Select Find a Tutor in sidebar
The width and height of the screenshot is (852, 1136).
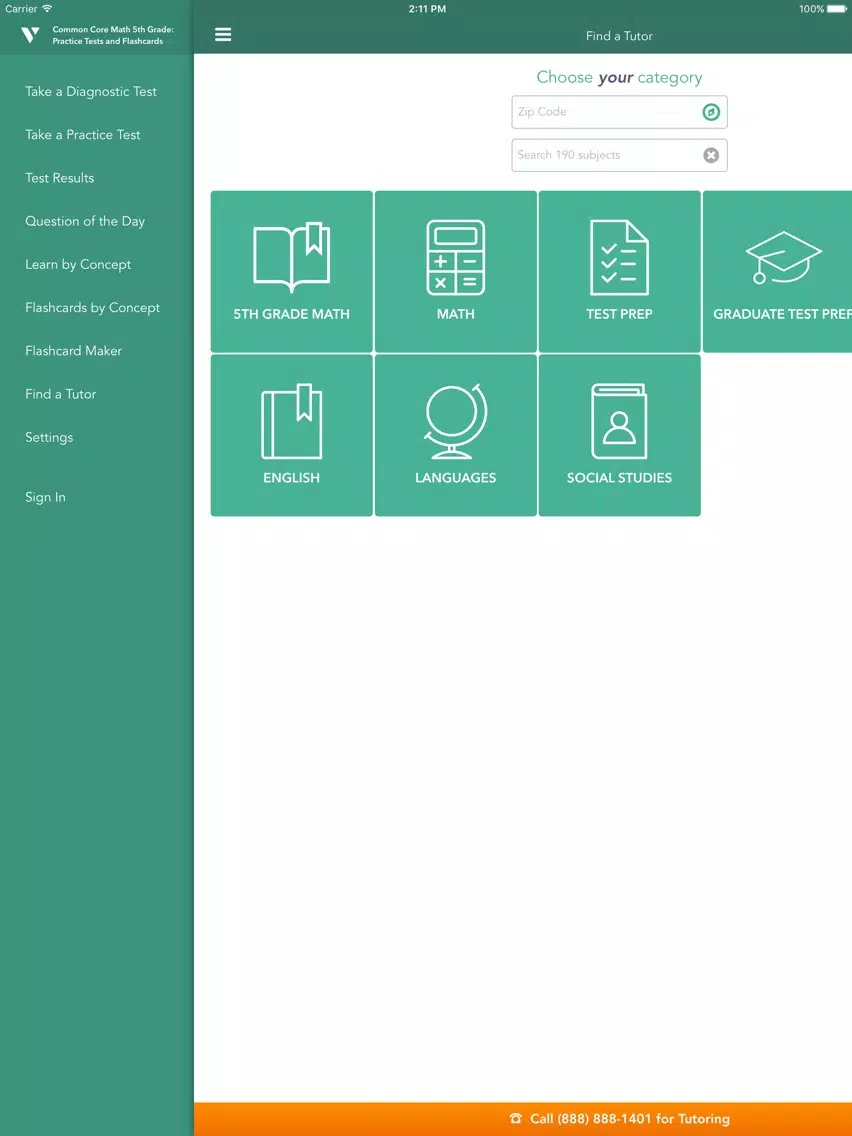(60, 394)
